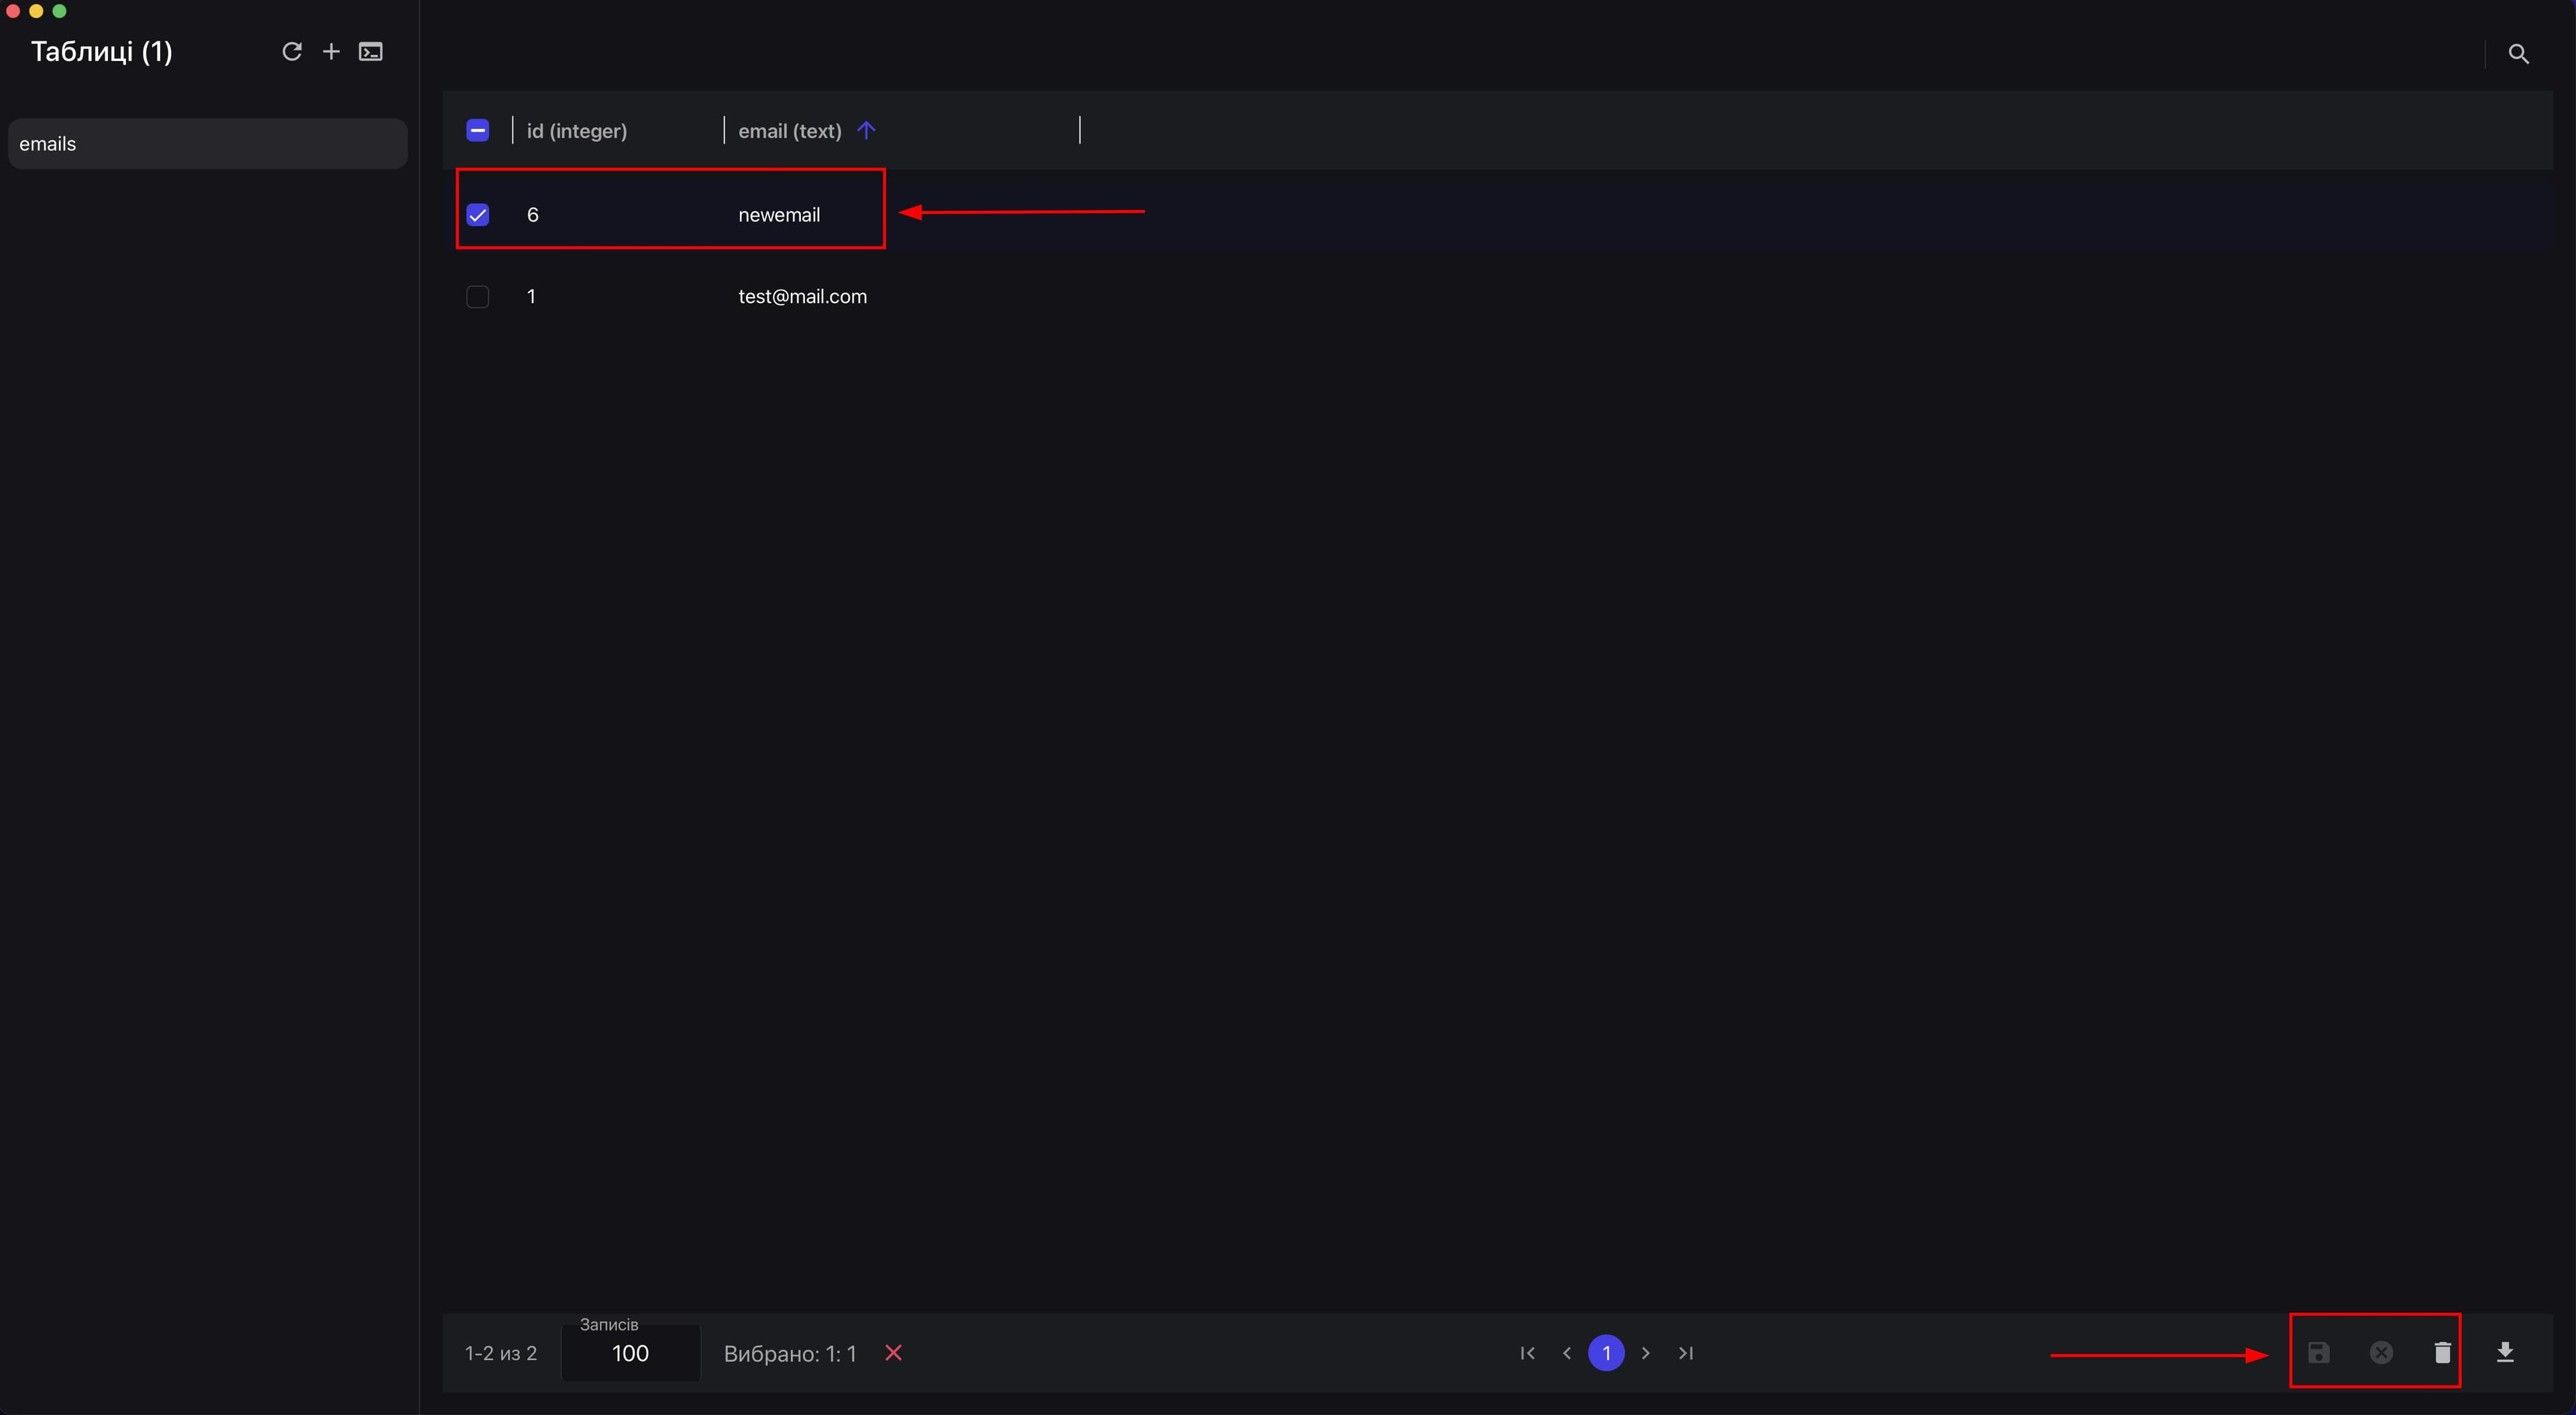Toggle the select-all header checkbox
Image resolution: width=2576 pixels, height=1415 pixels.
(x=478, y=130)
